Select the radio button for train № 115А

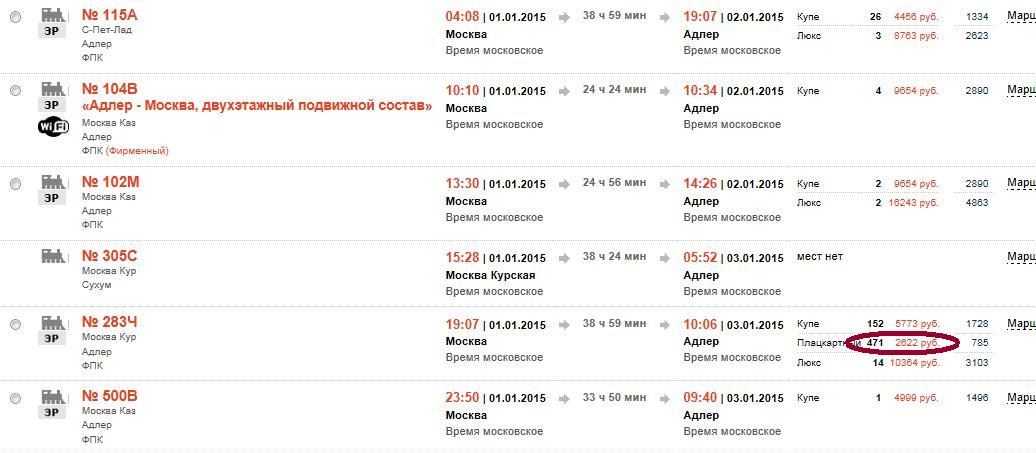coord(15,17)
